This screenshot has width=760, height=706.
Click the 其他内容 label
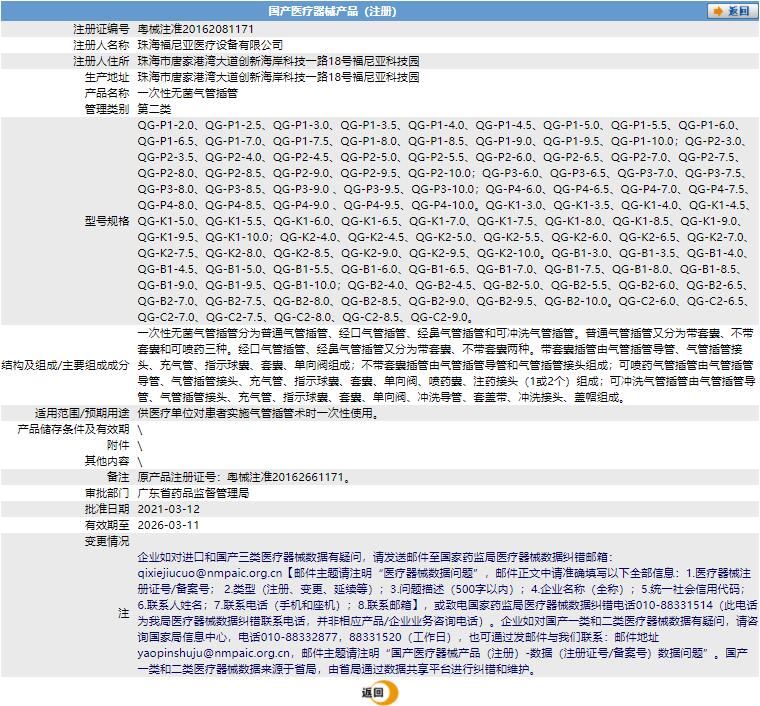[107, 461]
